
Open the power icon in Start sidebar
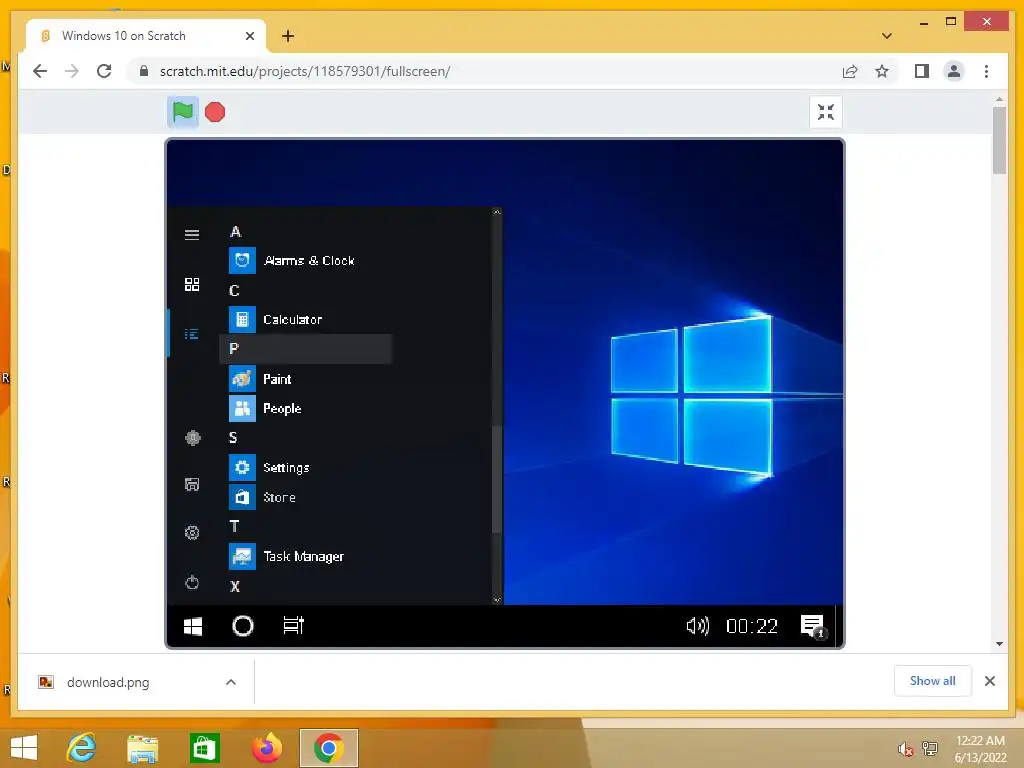pyautogui.click(x=192, y=582)
